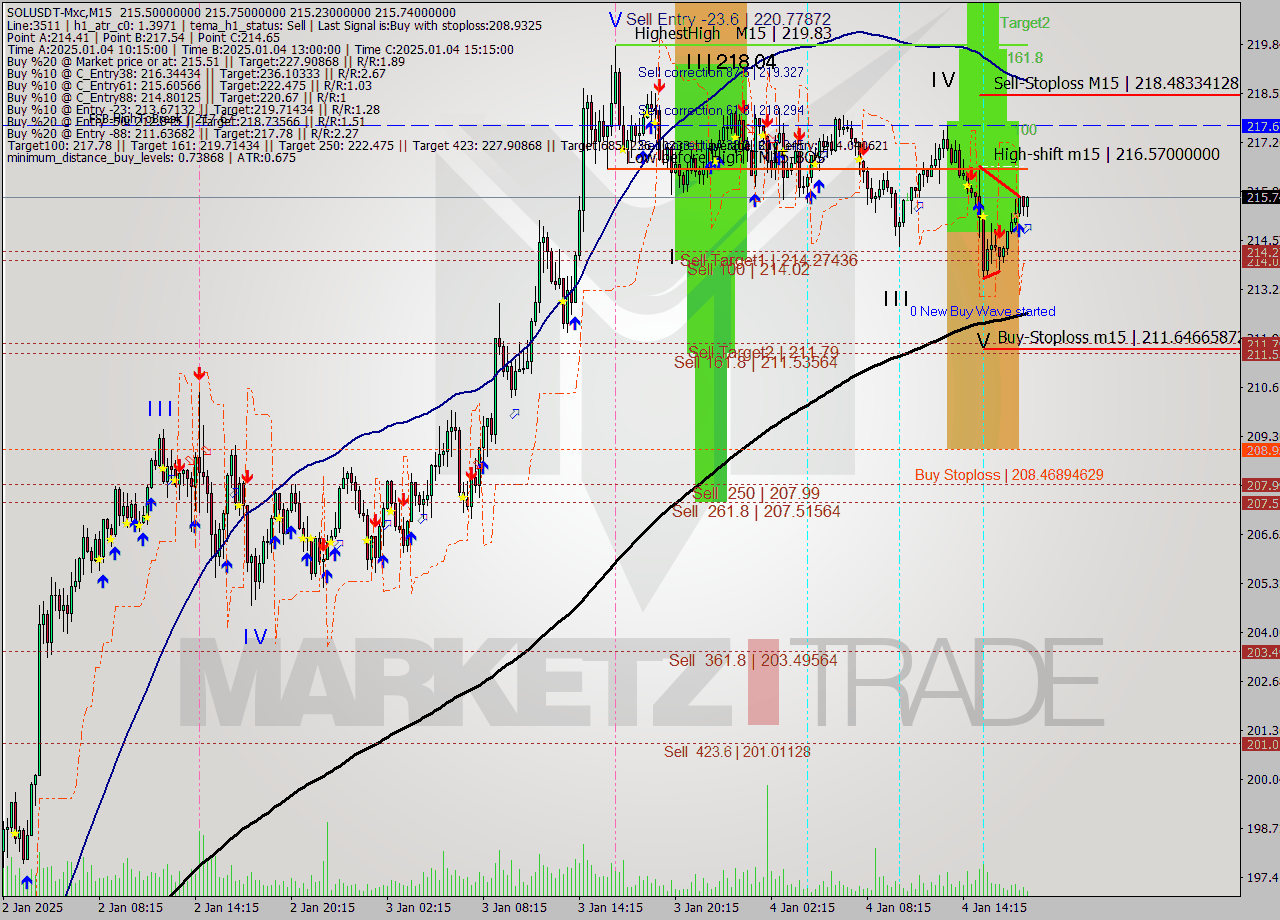Click the black current price tag 215.7

click(x=1260, y=197)
